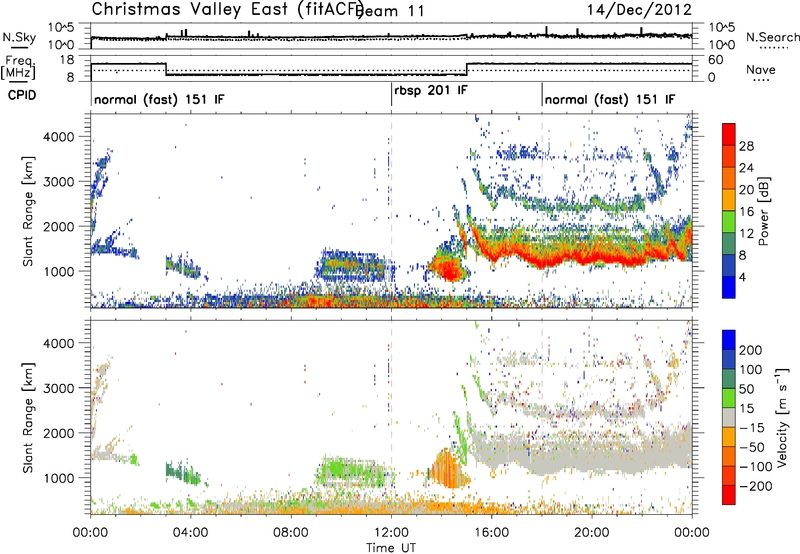Click the '4000' range tick in the power panel
The height and width of the screenshot is (554, 800).
tap(58, 137)
